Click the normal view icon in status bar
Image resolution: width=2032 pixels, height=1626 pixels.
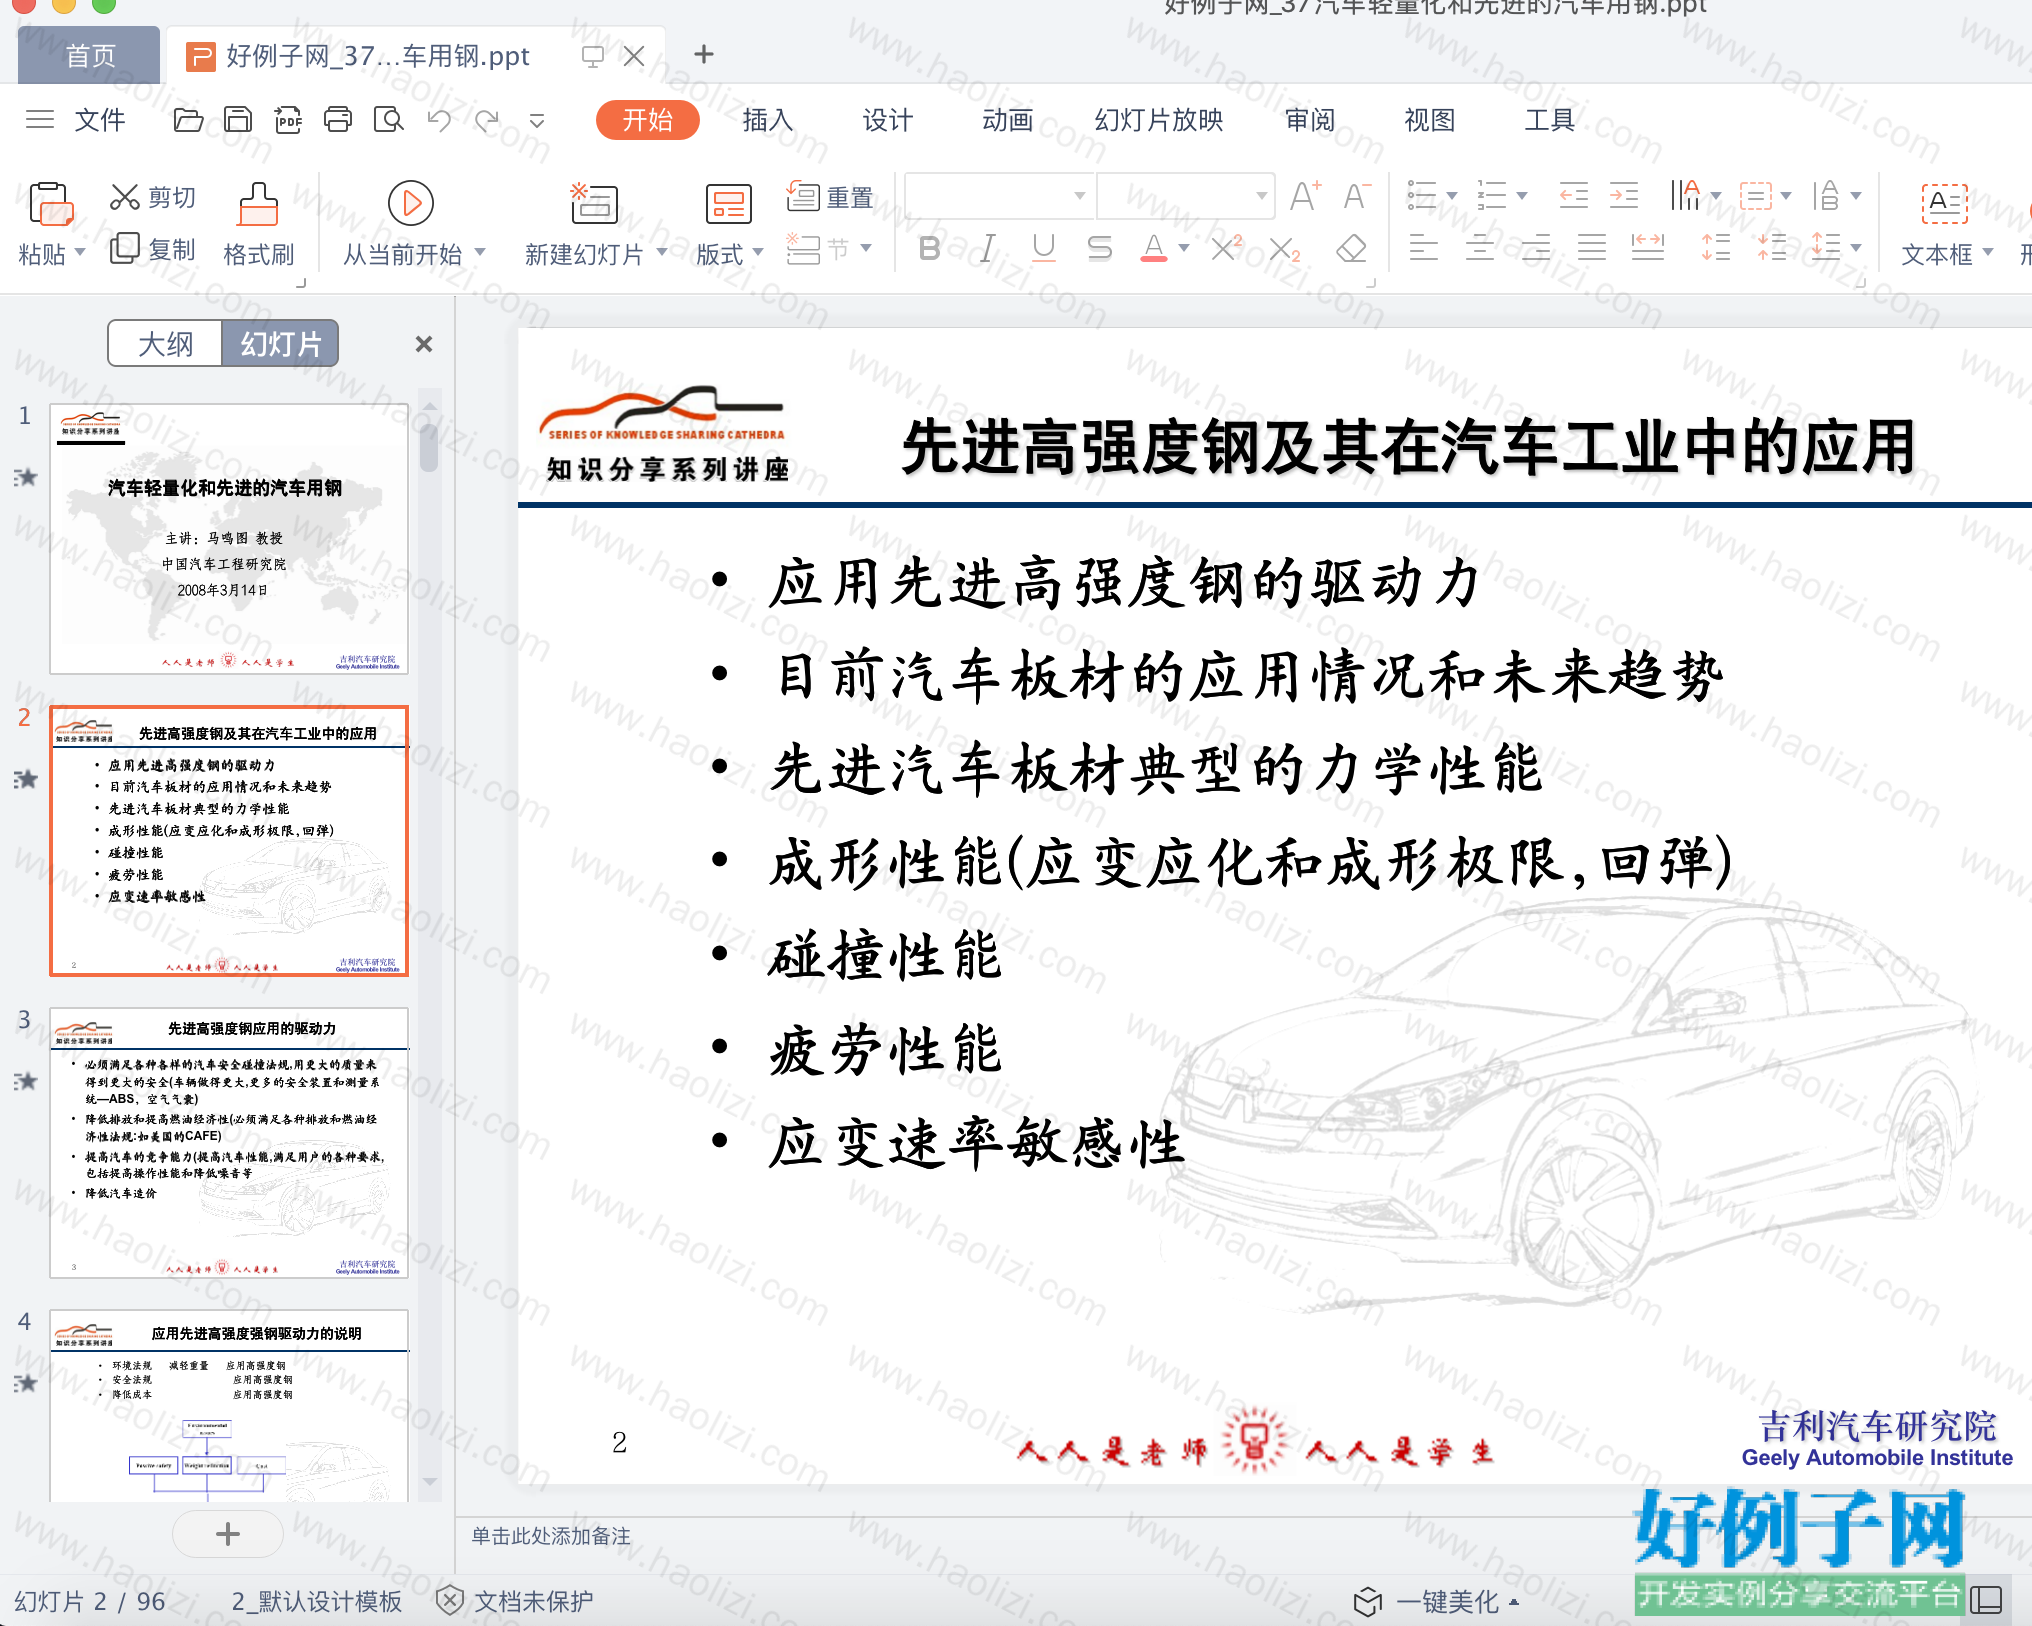click(x=1986, y=1600)
